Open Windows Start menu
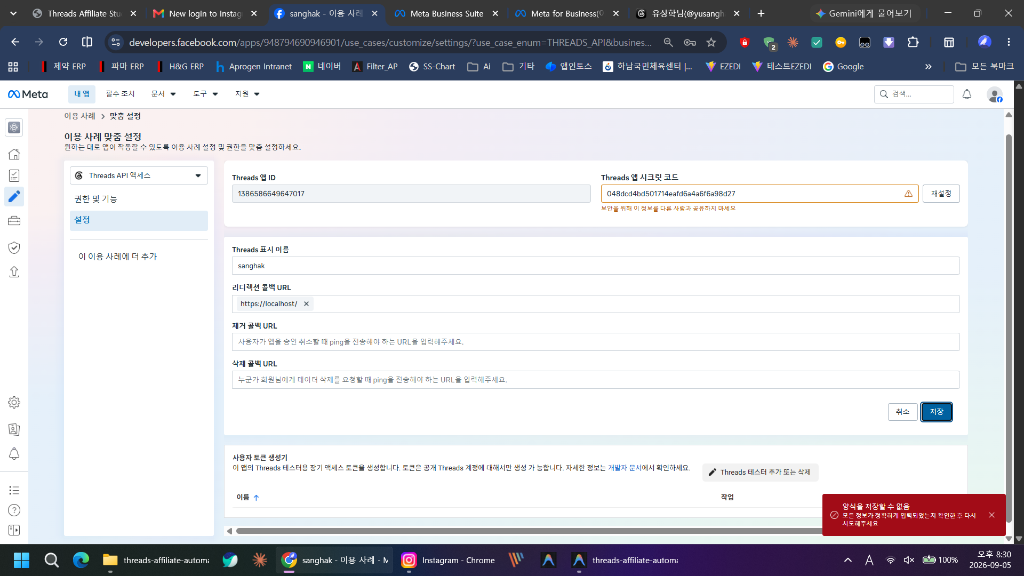 point(22,560)
